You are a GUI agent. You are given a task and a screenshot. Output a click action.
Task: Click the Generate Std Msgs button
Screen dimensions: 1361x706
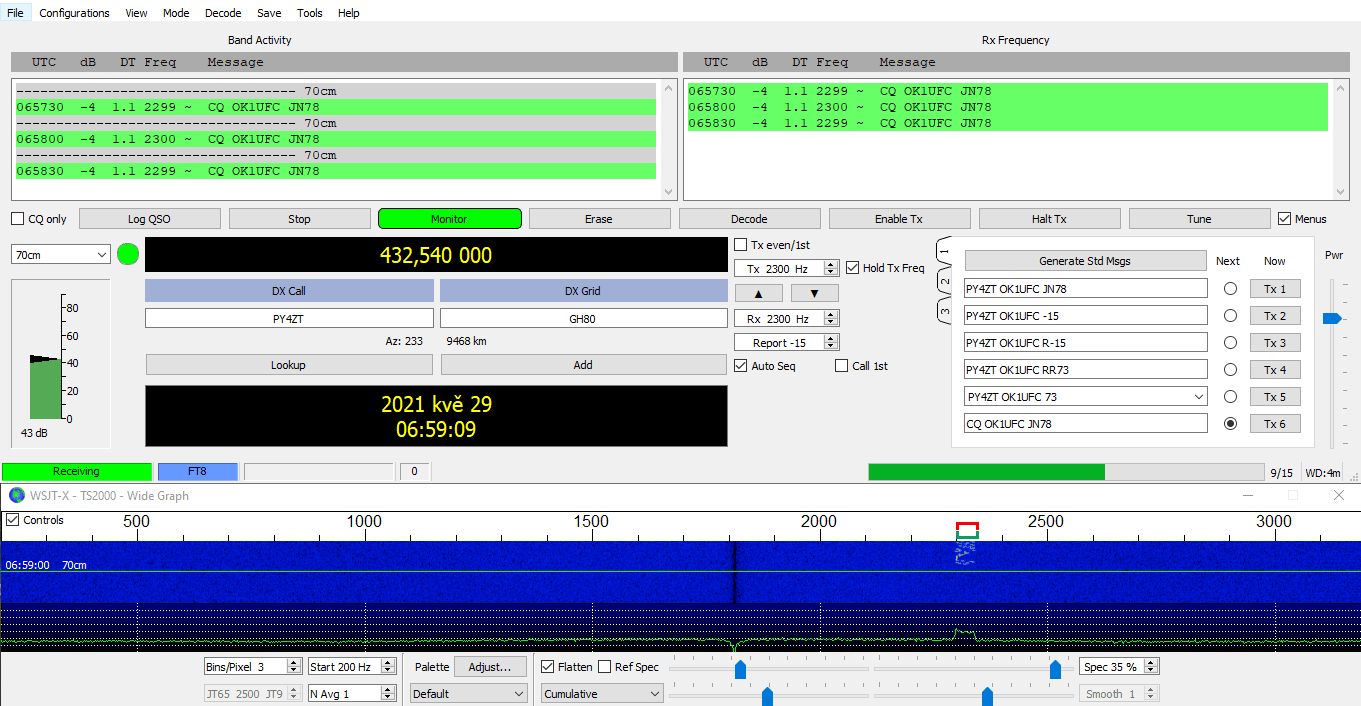pos(1085,261)
